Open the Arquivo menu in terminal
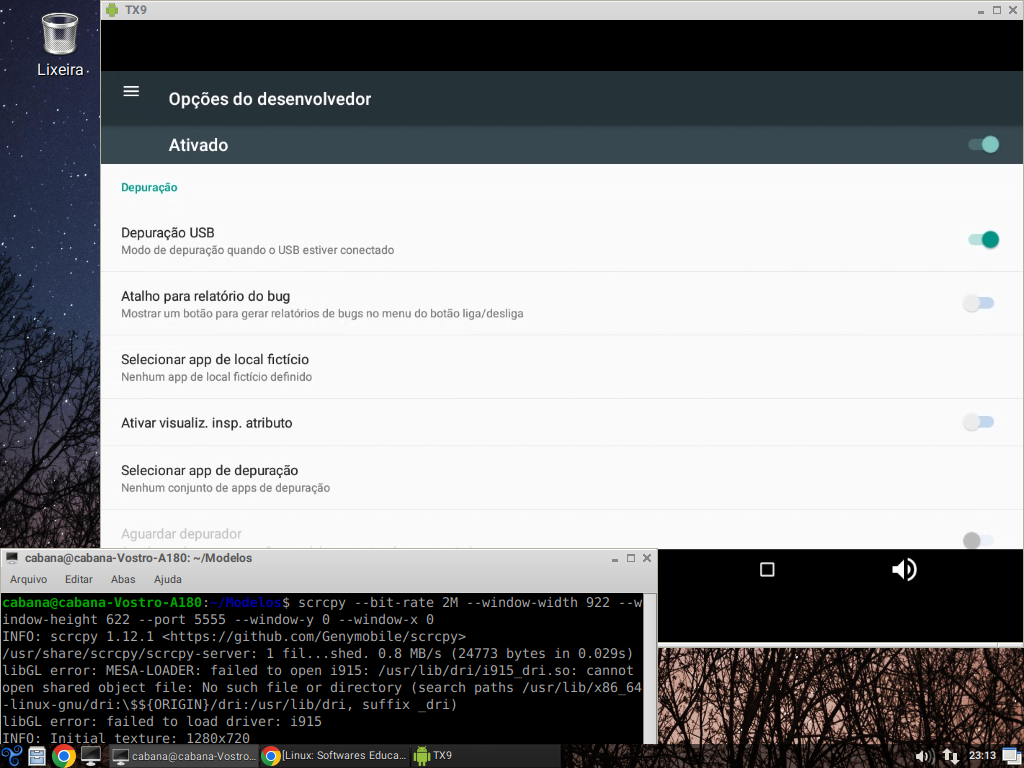This screenshot has height=768, width=1024. tap(29, 579)
